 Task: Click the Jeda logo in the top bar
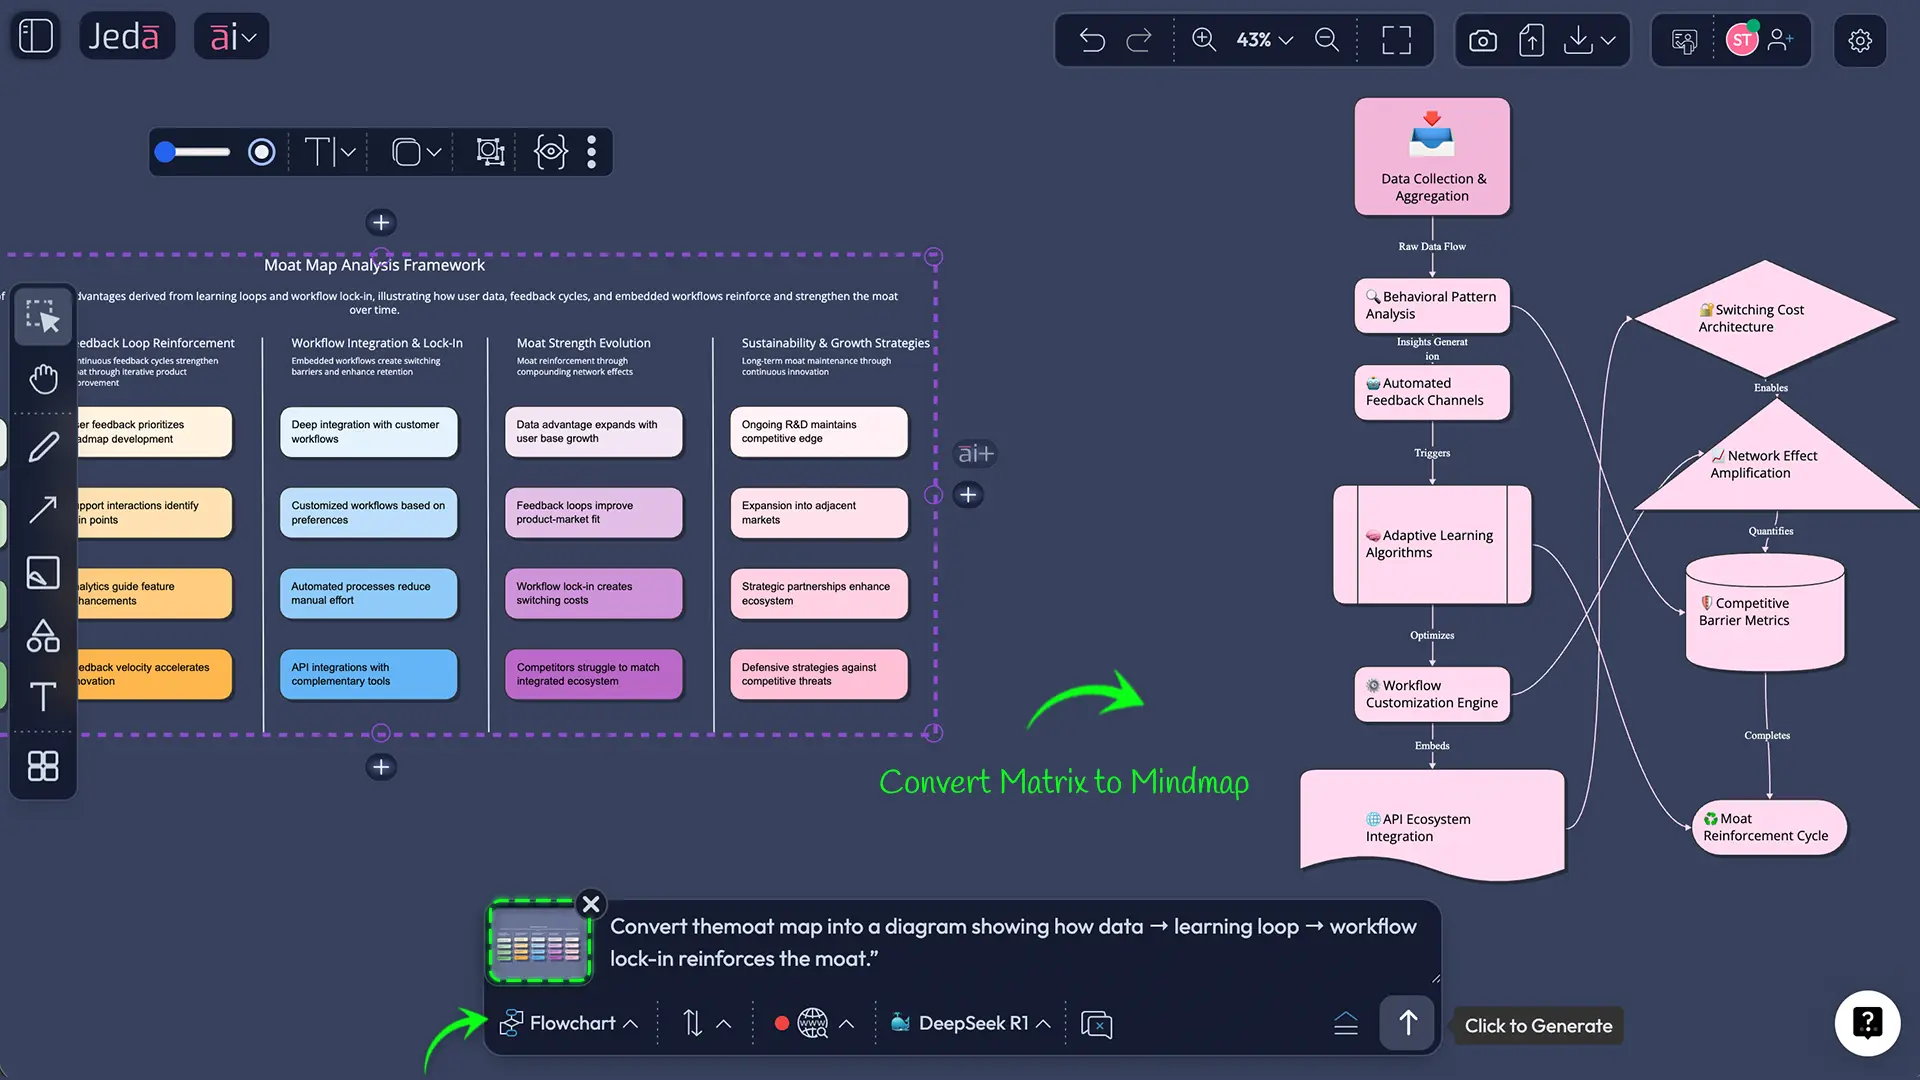(126, 36)
